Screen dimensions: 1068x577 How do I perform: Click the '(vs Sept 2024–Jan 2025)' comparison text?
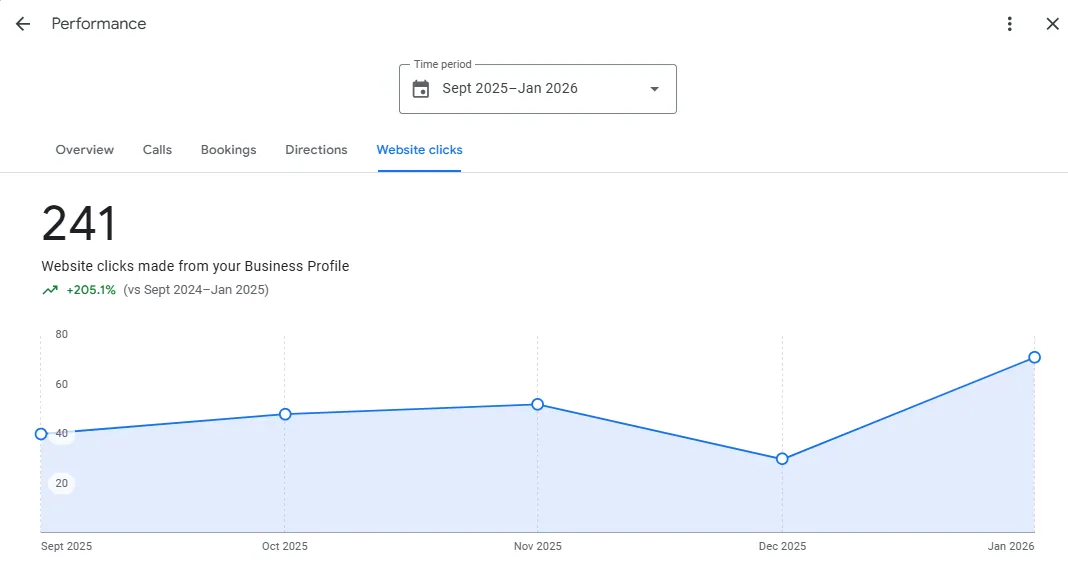pos(196,290)
